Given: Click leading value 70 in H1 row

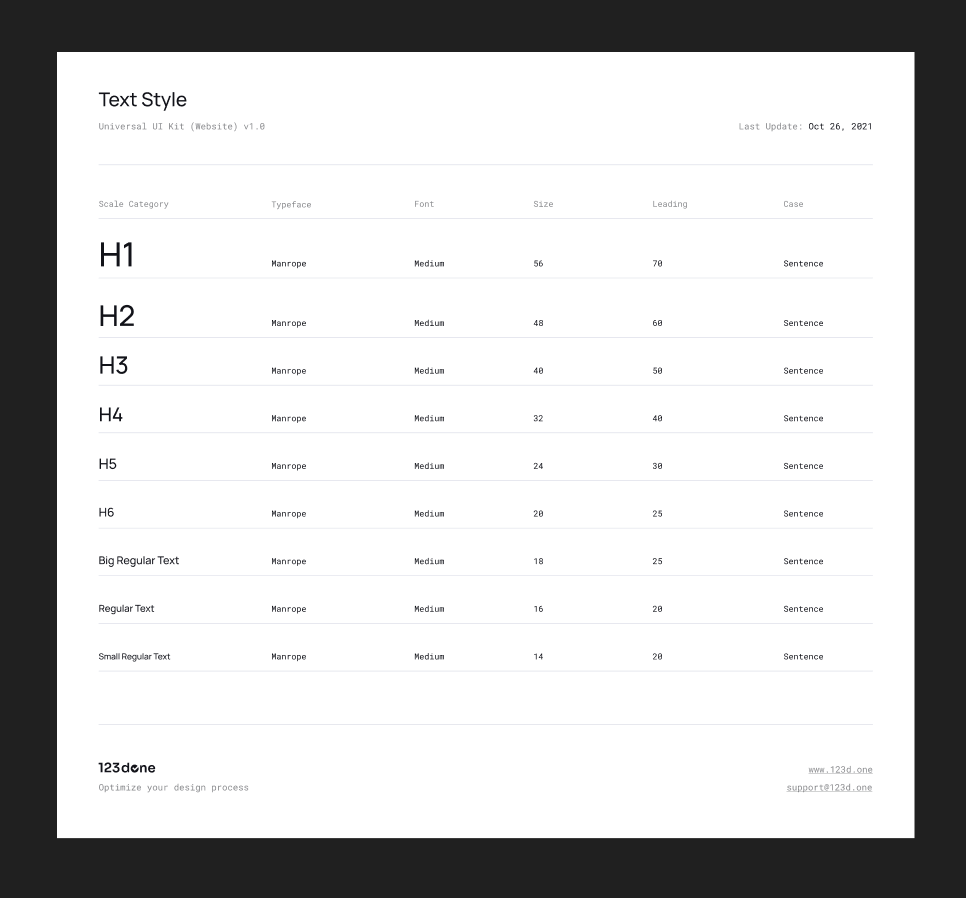Looking at the screenshot, I should [x=657, y=264].
